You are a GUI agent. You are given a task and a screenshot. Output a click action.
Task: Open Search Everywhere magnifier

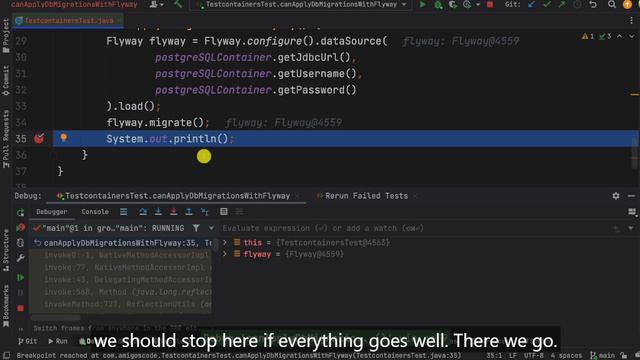pyautogui.click(x=611, y=4)
